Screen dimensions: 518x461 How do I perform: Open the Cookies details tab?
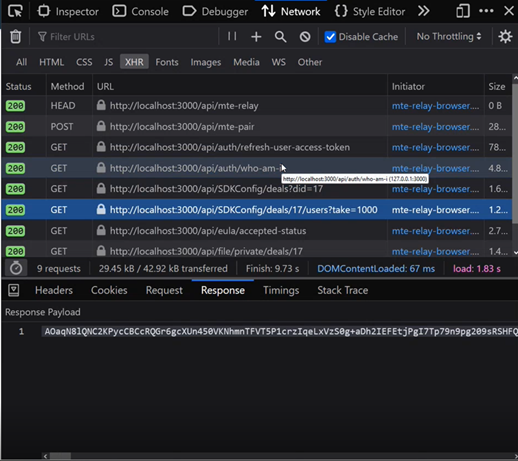coord(109,290)
